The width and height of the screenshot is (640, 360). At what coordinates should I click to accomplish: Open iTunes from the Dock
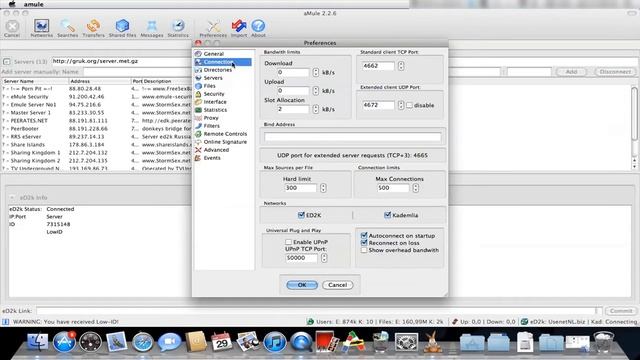click(274, 342)
